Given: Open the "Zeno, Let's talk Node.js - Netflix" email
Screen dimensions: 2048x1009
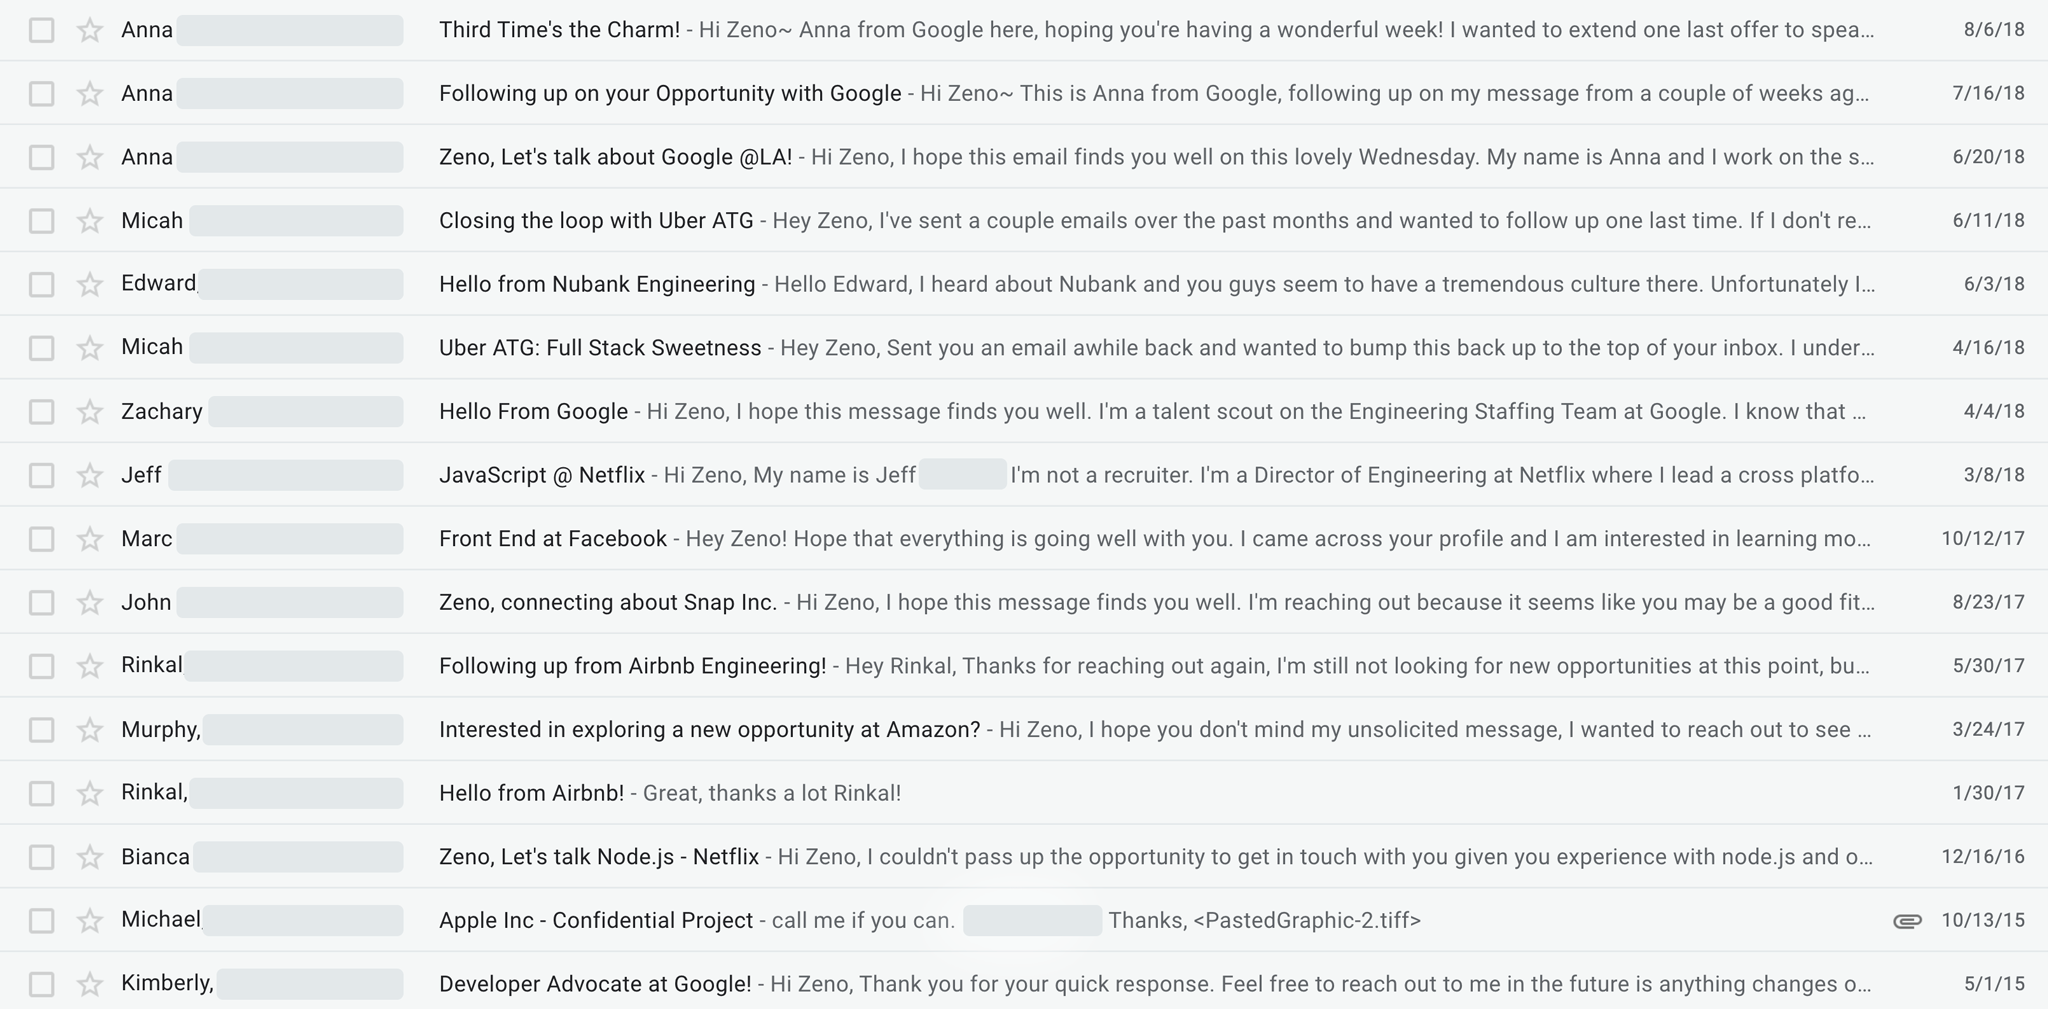Looking at the screenshot, I should click(x=597, y=856).
